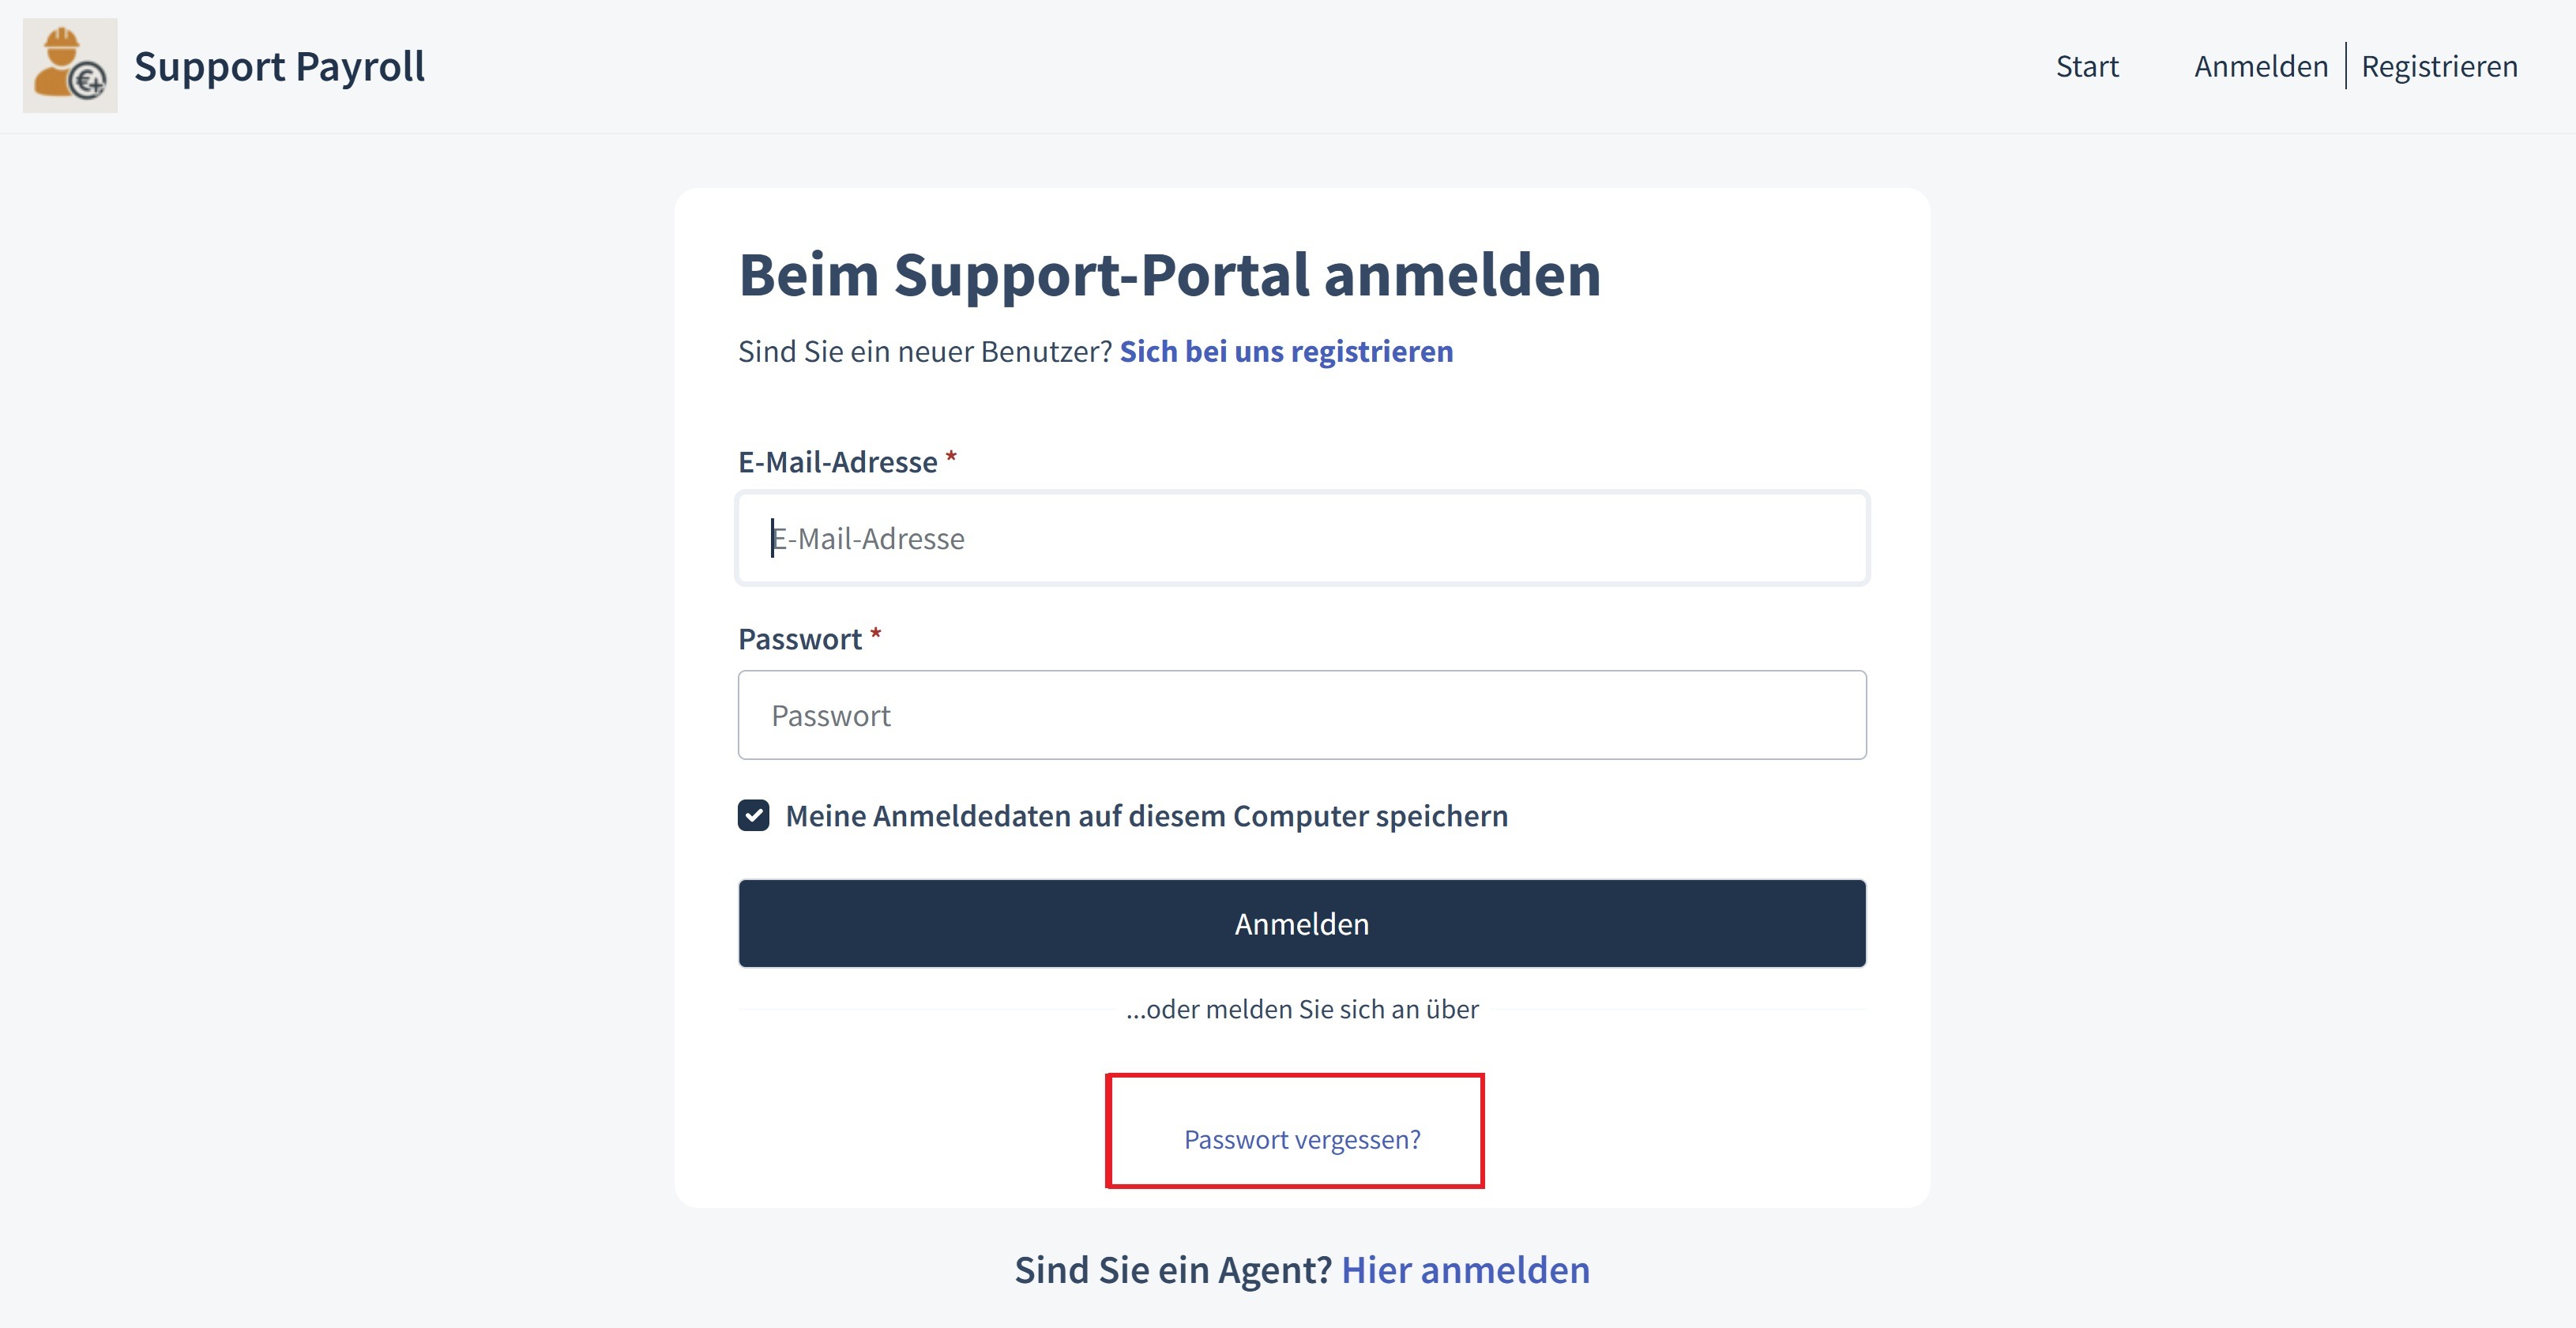
Task: Click the Passwort field label
Action: 799,639
